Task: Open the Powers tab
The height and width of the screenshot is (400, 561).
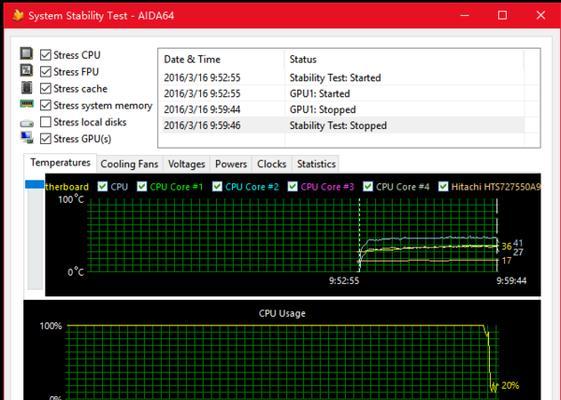Action: click(x=231, y=164)
